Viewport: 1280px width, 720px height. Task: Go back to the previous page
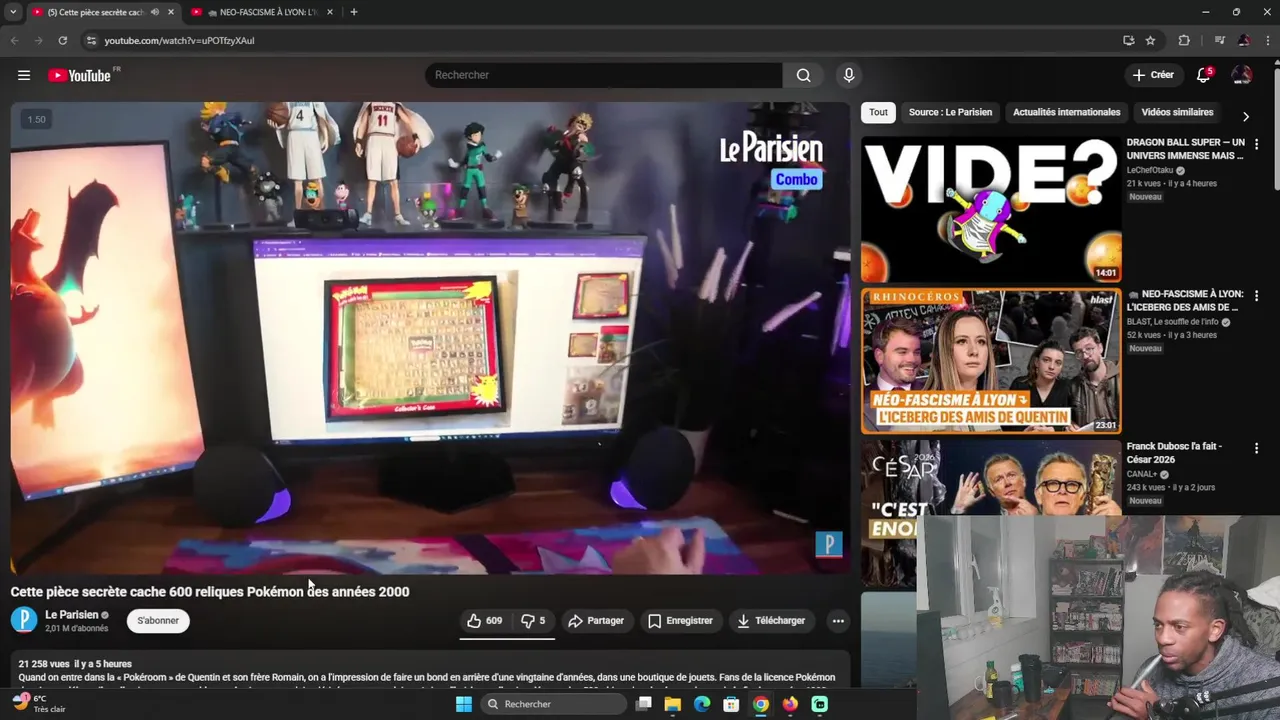coord(14,40)
